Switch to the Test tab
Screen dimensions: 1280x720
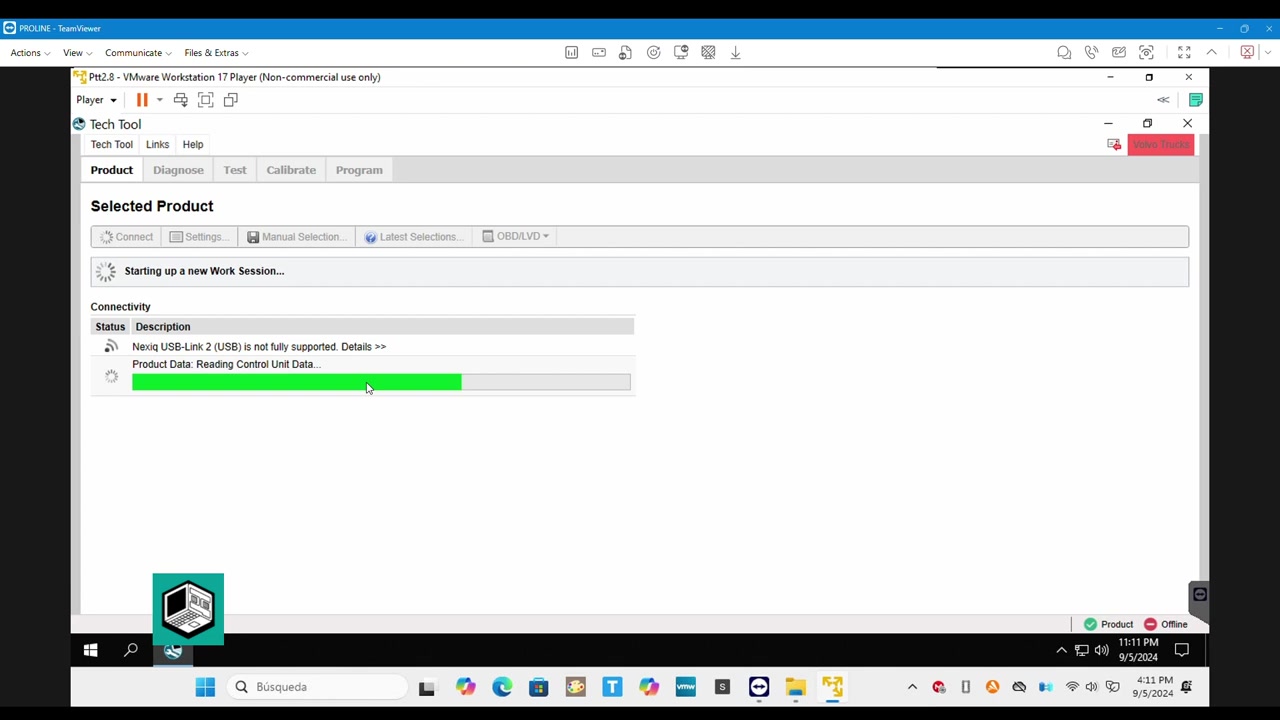coord(235,170)
